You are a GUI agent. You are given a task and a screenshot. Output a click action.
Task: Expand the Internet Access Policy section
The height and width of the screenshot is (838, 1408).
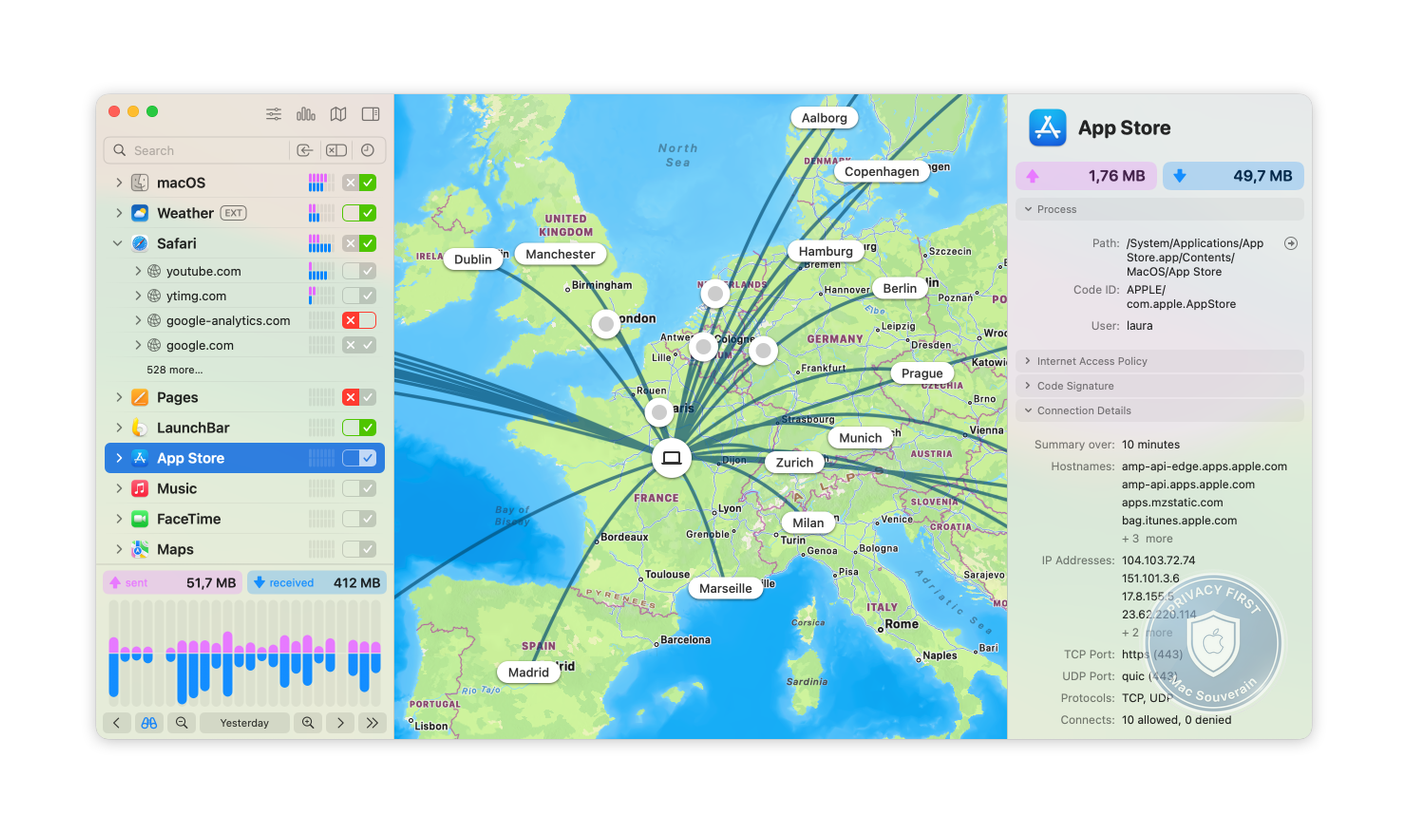point(1028,361)
